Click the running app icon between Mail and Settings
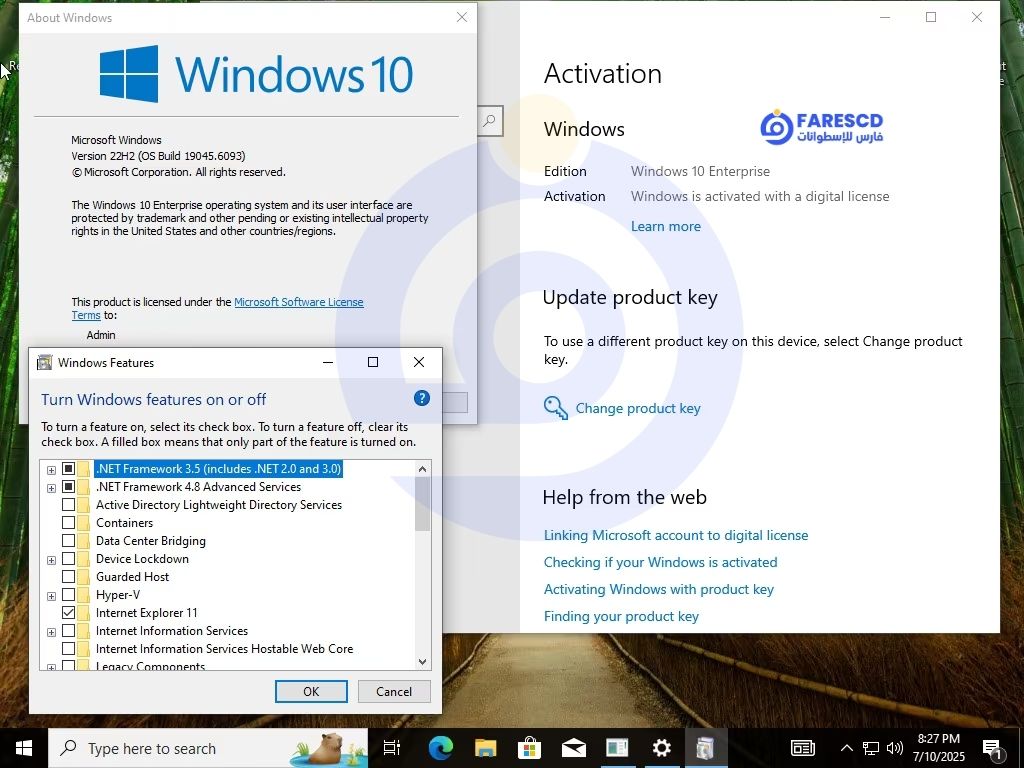1024x768 pixels. click(617, 748)
